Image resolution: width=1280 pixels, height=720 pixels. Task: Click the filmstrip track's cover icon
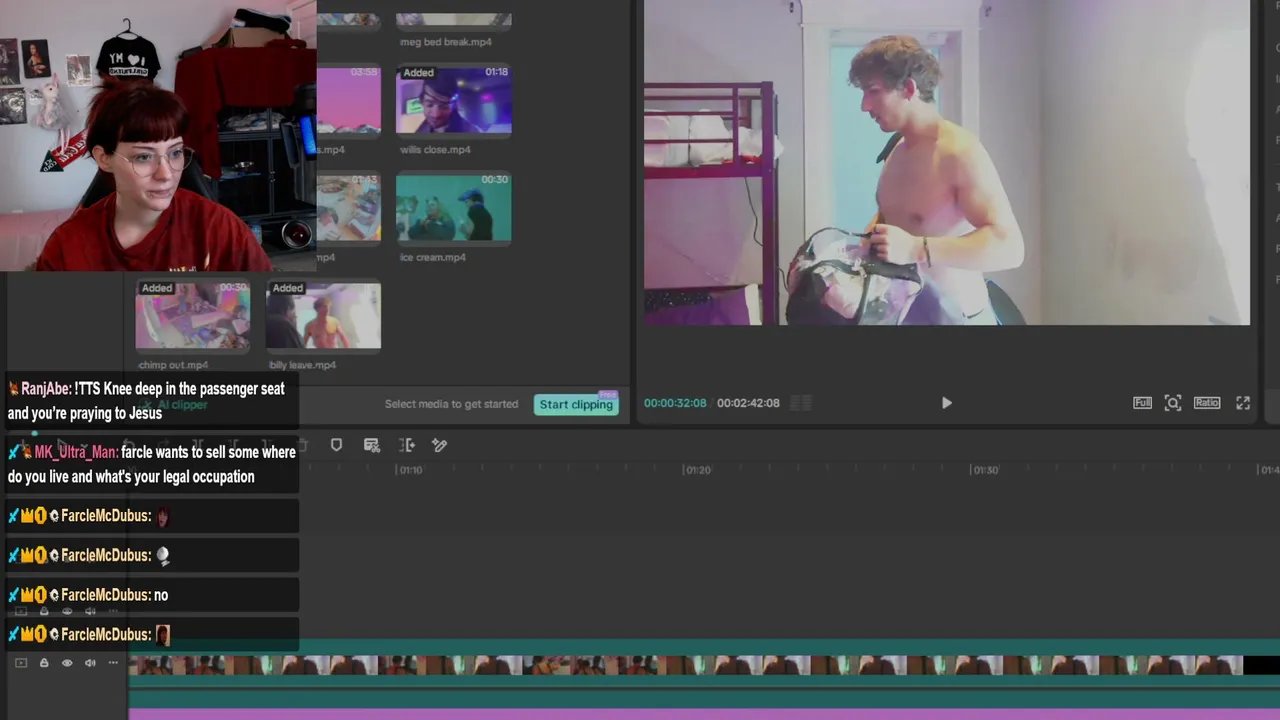click(x=21, y=663)
